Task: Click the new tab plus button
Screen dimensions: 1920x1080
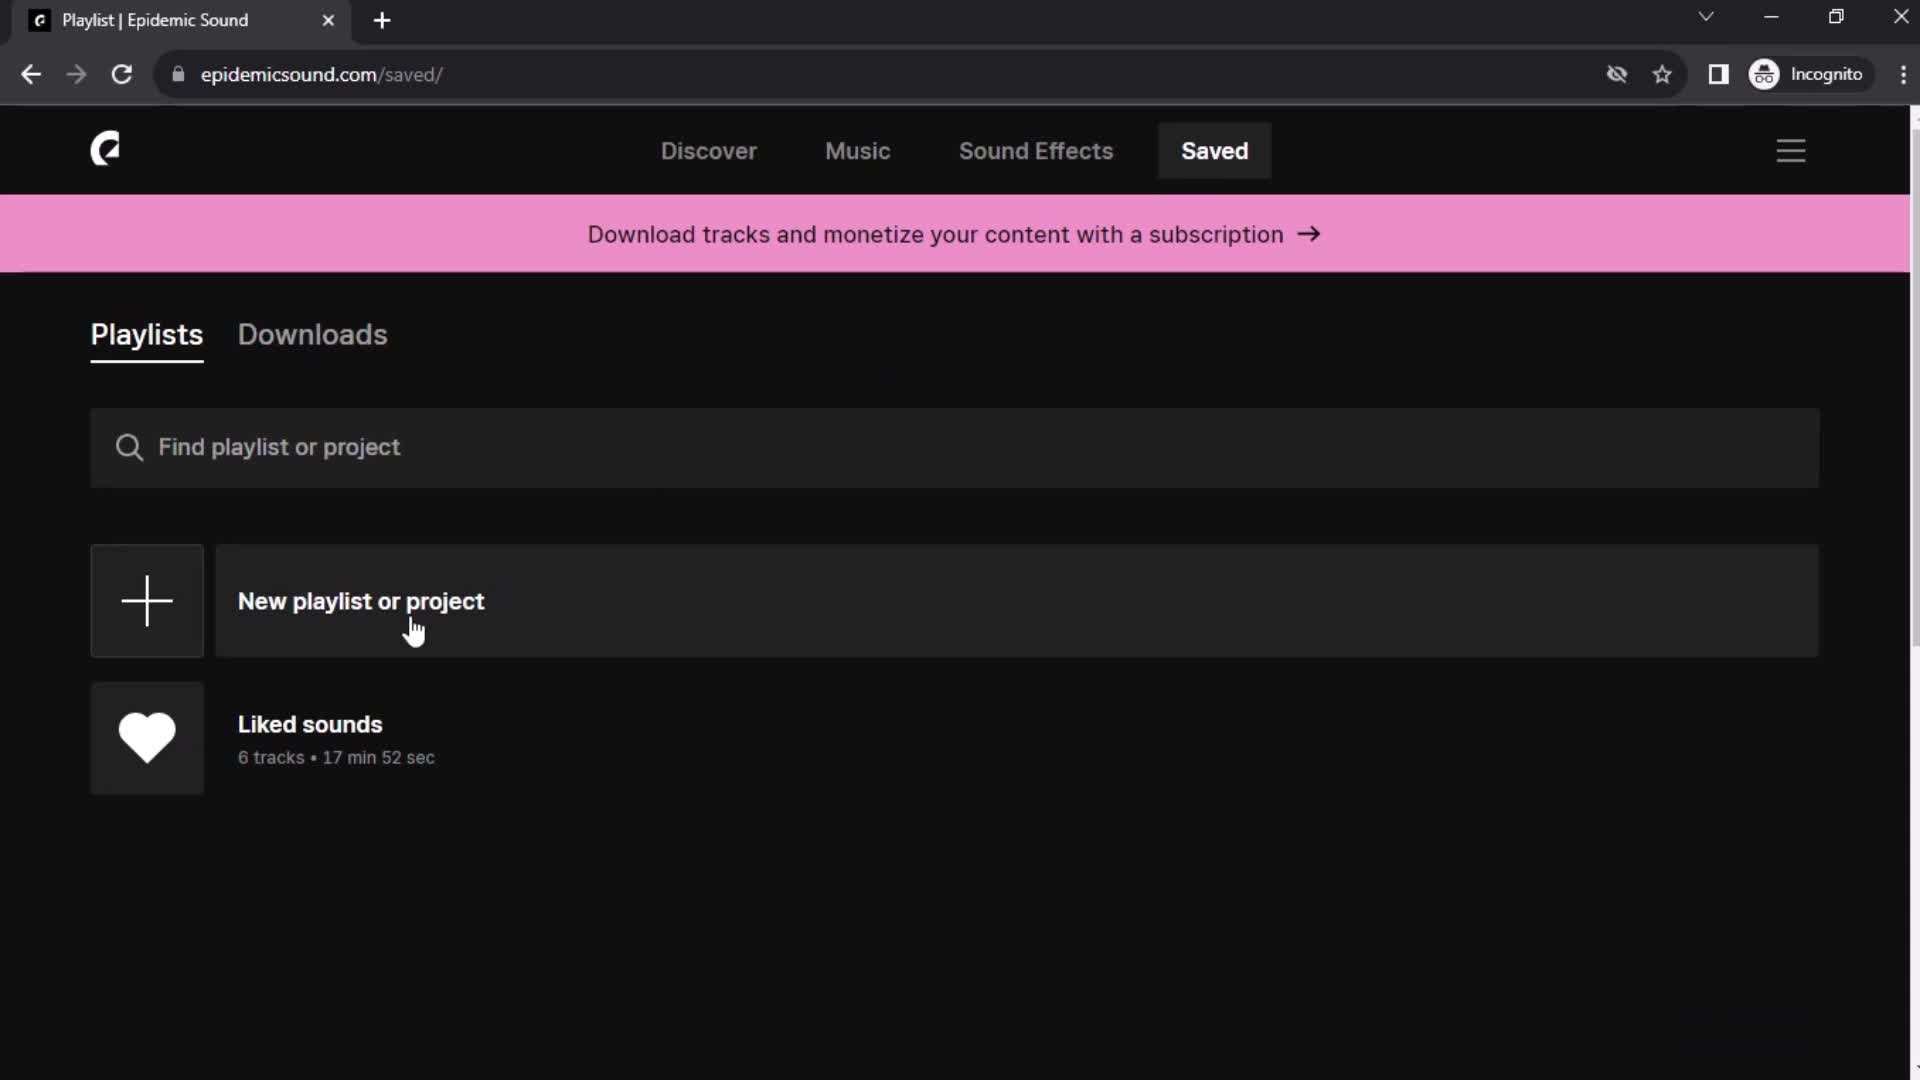Action: tap(382, 20)
